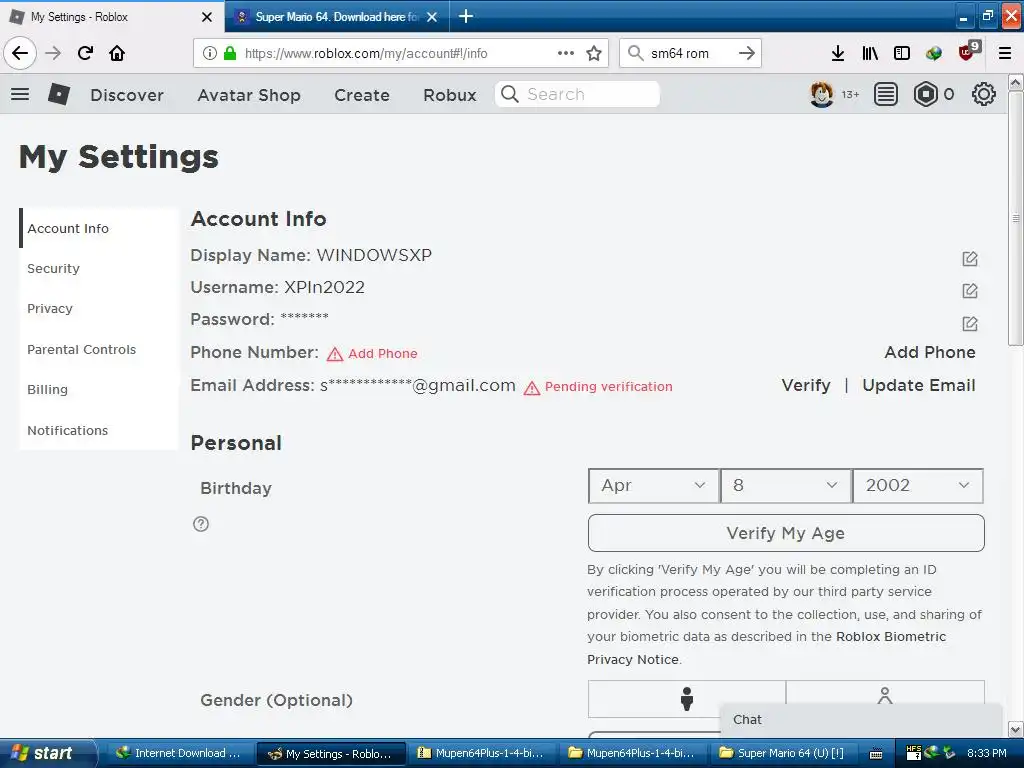Select the male gender option
This screenshot has height=768, width=1024.
686,699
